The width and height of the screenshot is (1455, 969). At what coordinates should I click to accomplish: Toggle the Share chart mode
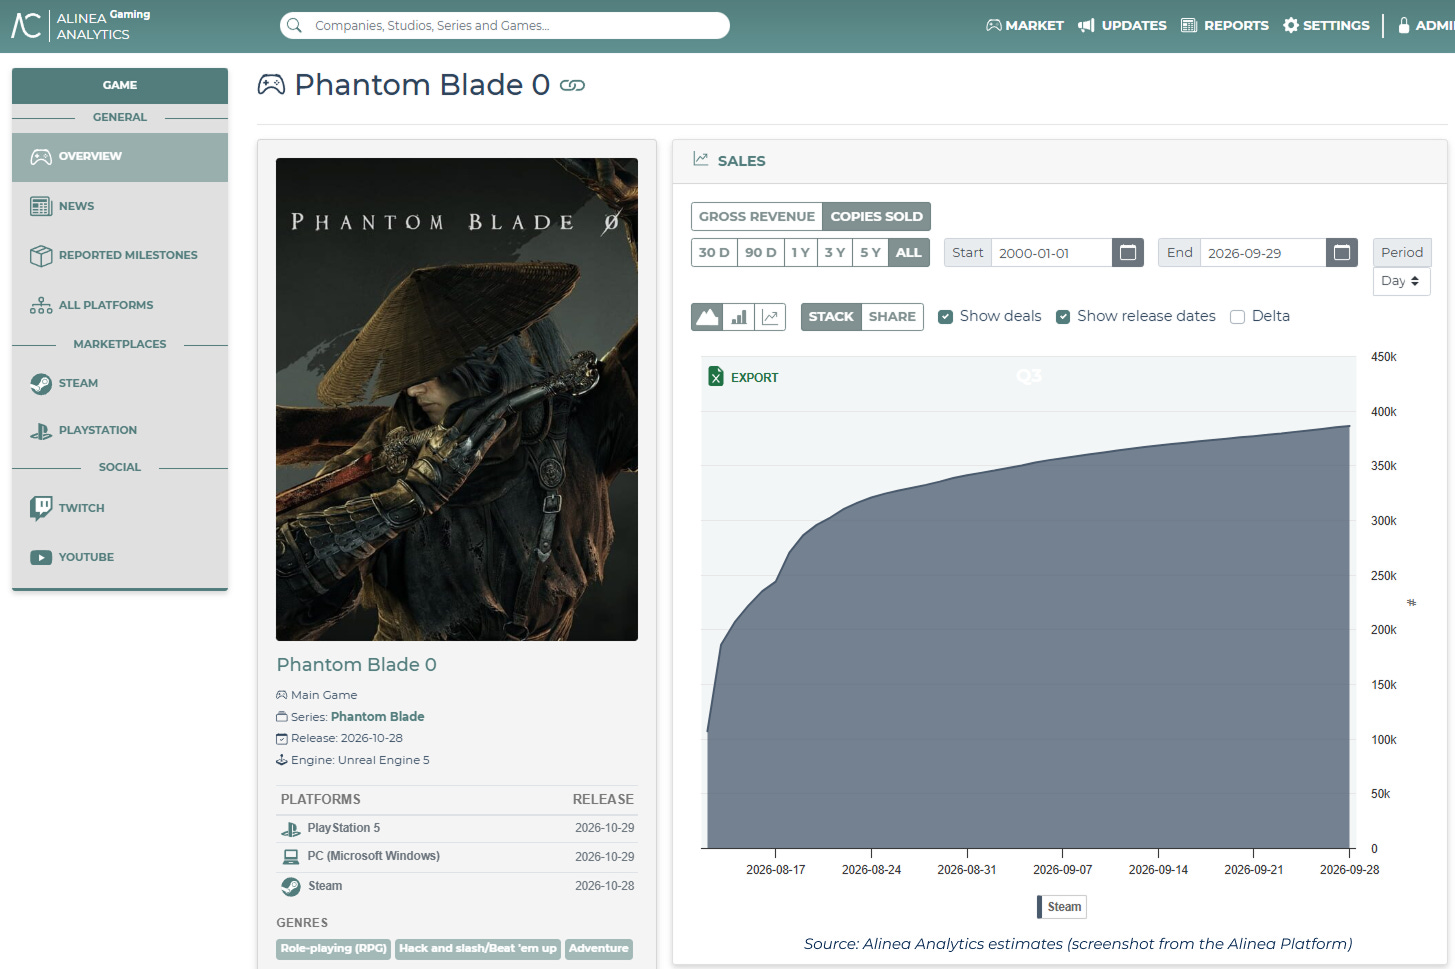pos(892,317)
